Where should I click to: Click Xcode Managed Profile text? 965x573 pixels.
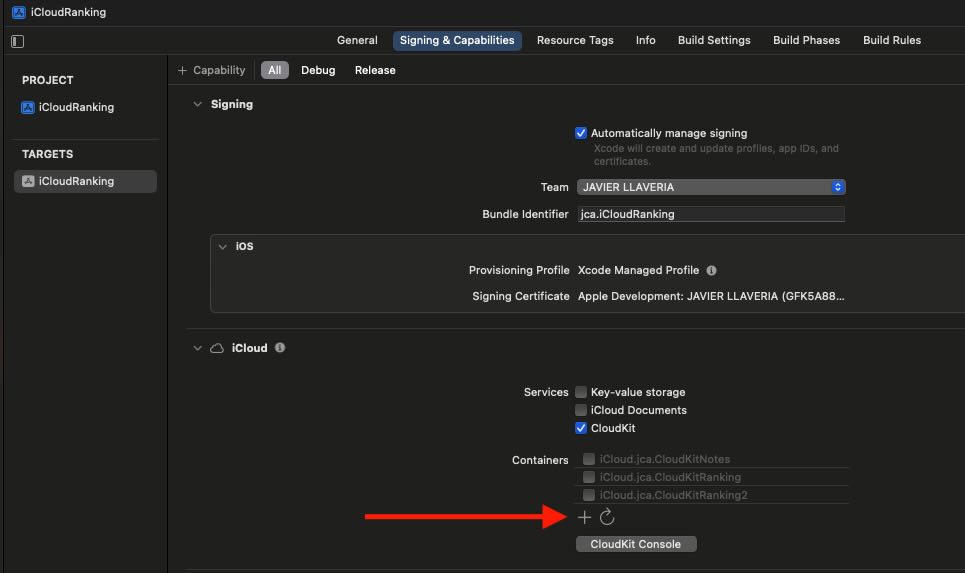coord(638,270)
